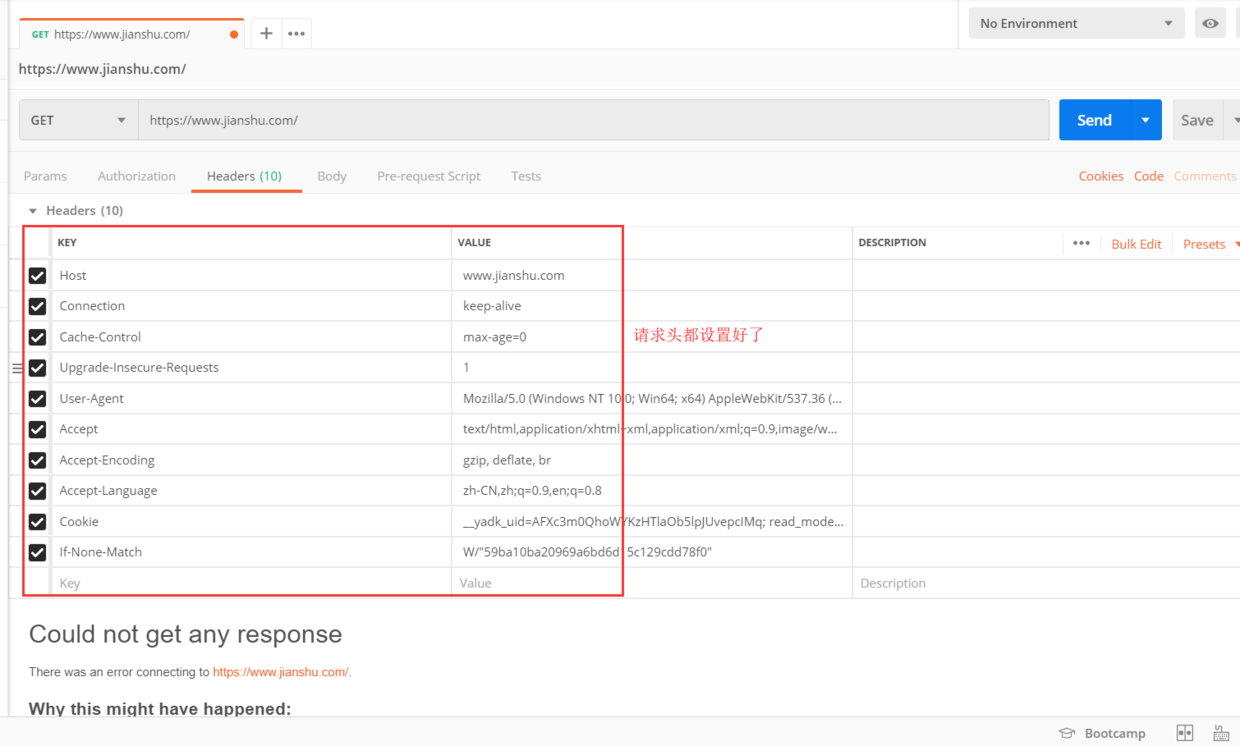This screenshot has height=746, width=1240.
Task: Open Bootcamp from the status bar
Action: 1102,733
